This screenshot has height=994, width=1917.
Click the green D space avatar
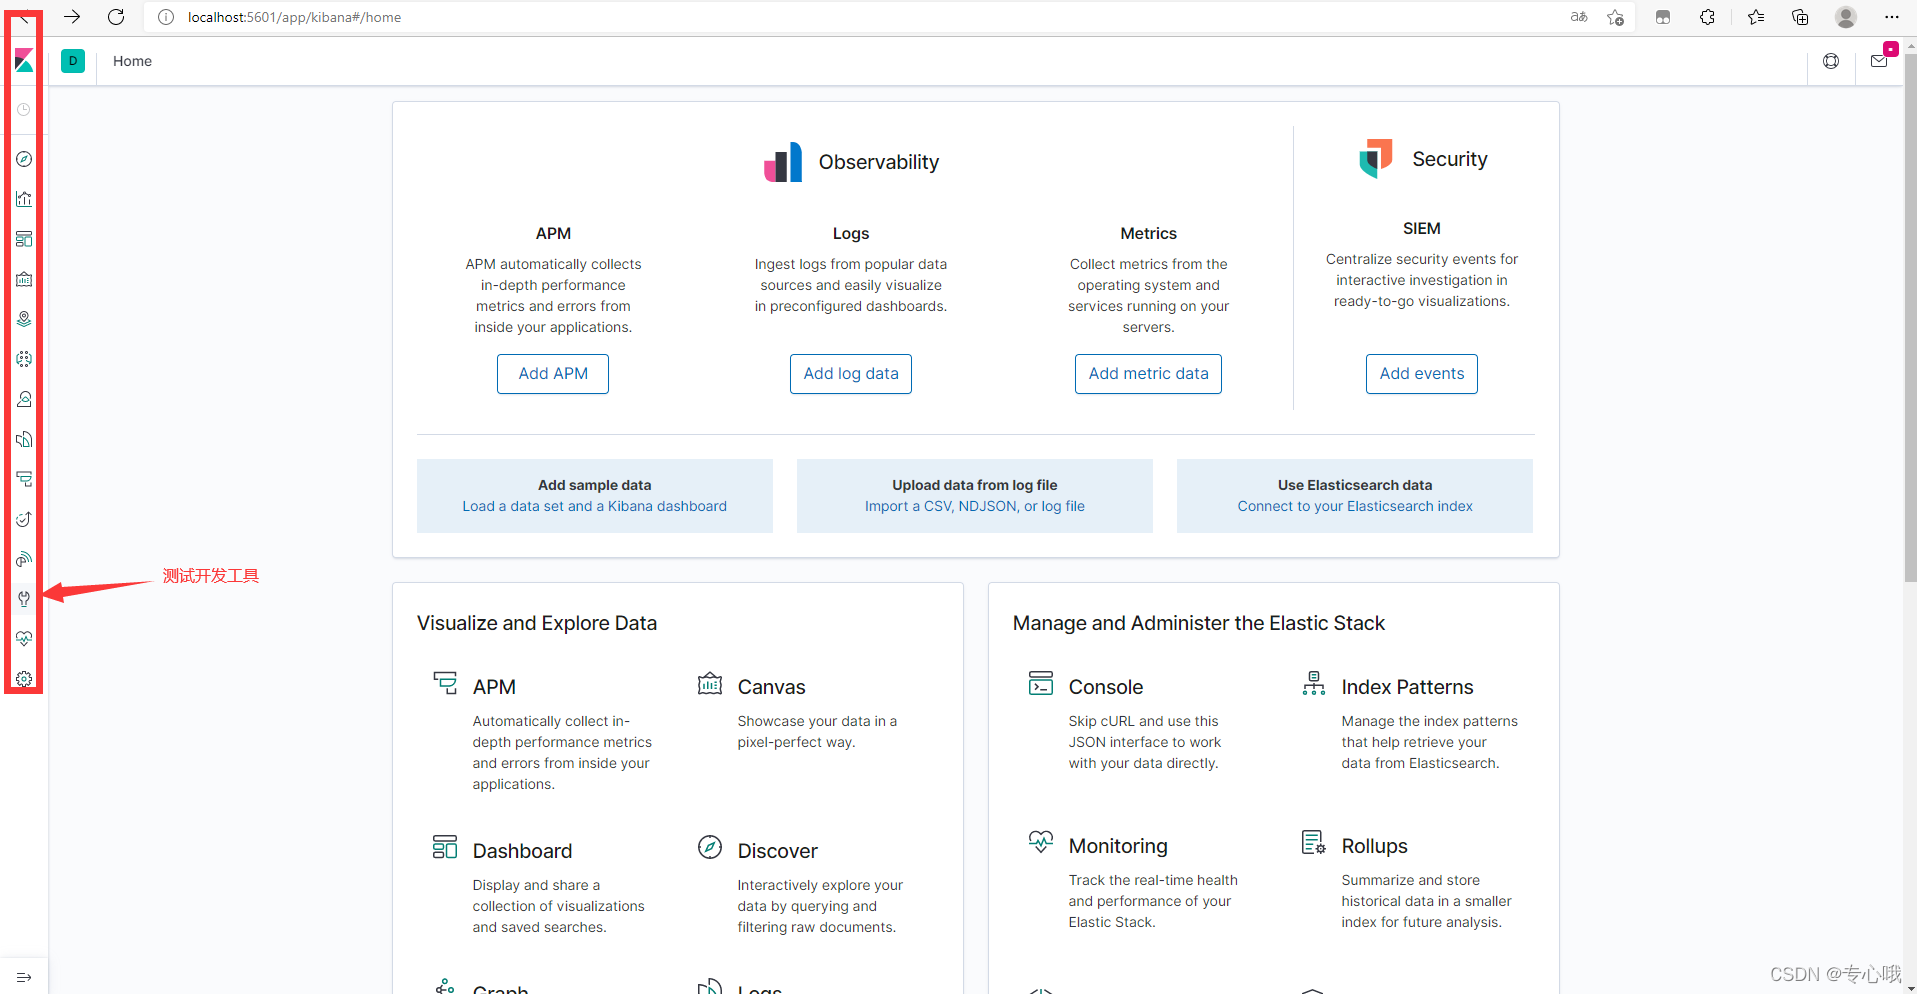pos(73,61)
